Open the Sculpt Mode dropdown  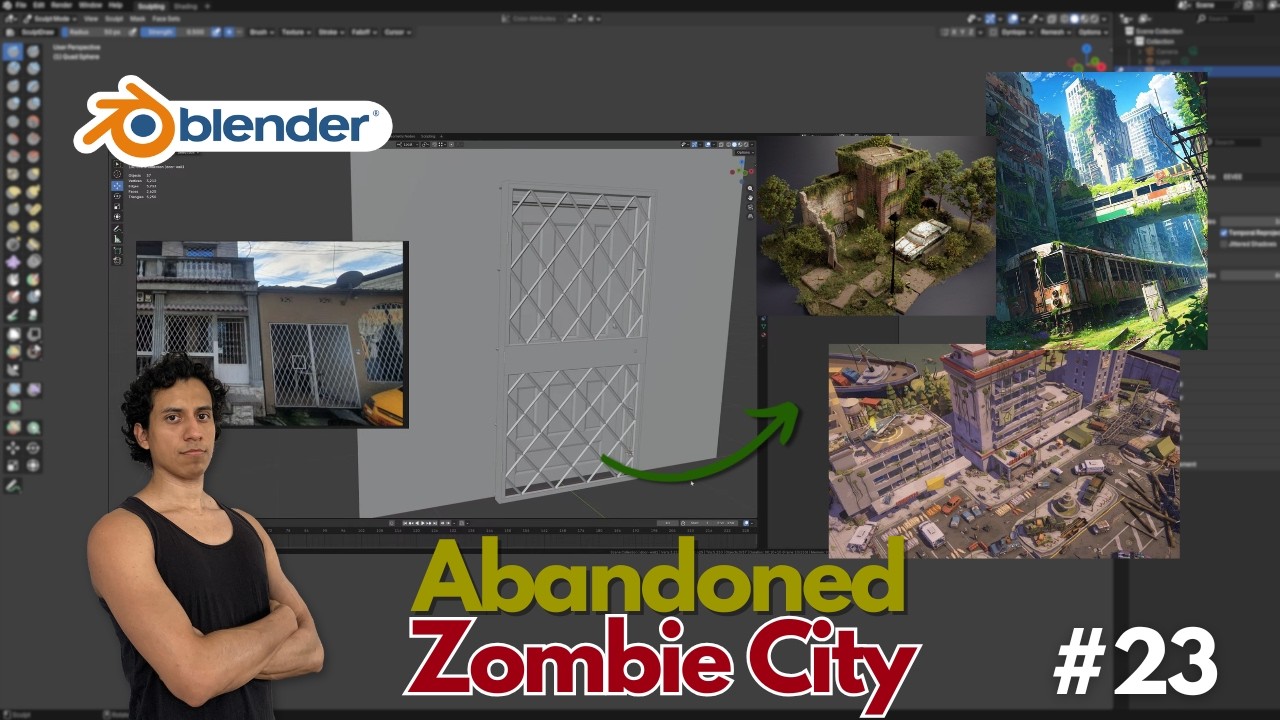tap(50, 19)
